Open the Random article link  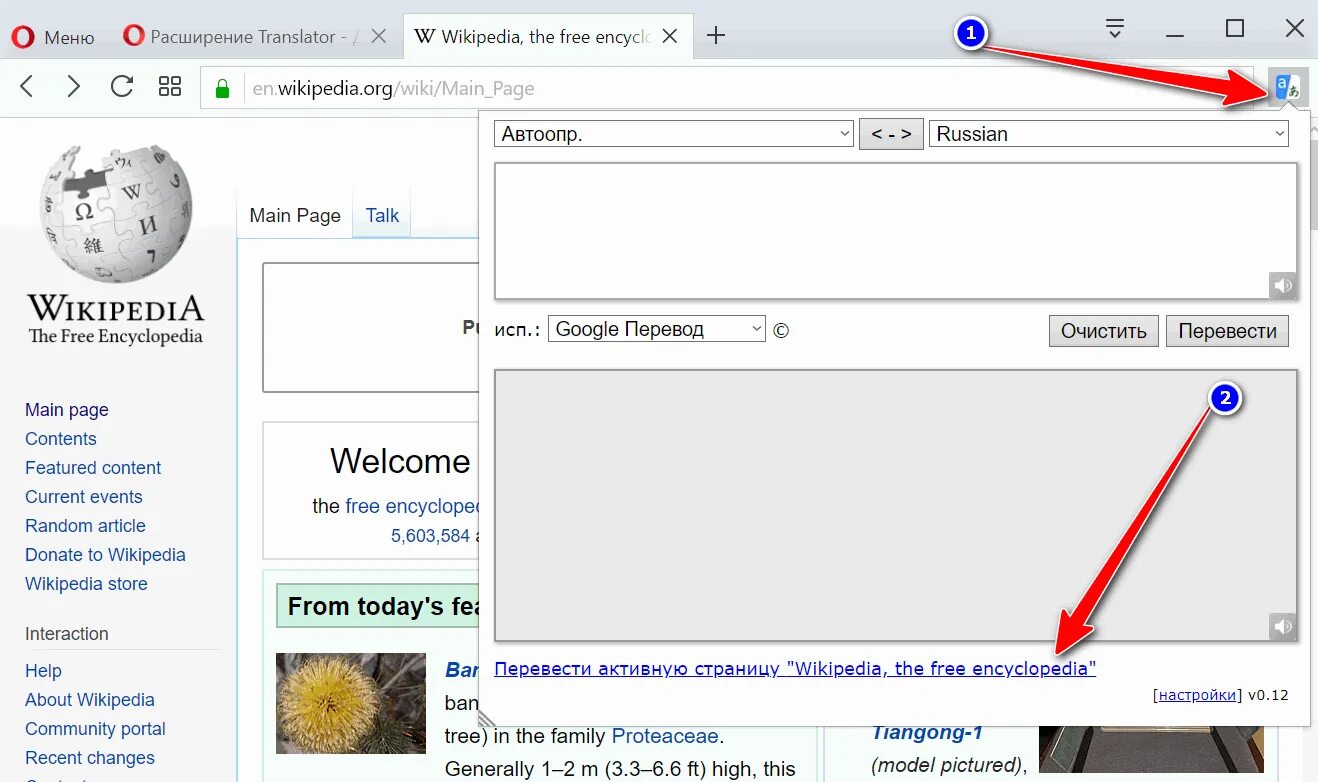tap(85, 526)
